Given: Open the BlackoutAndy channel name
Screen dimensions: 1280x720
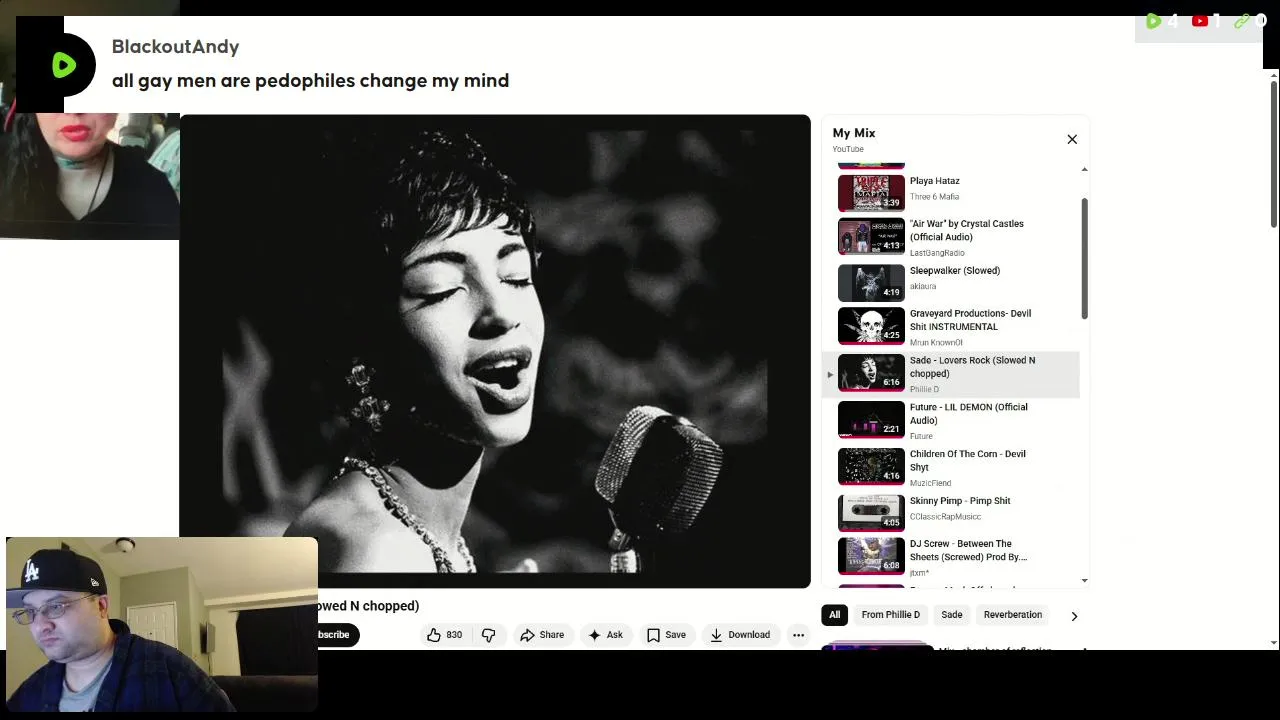Looking at the screenshot, I should click(x=175, y=47).
